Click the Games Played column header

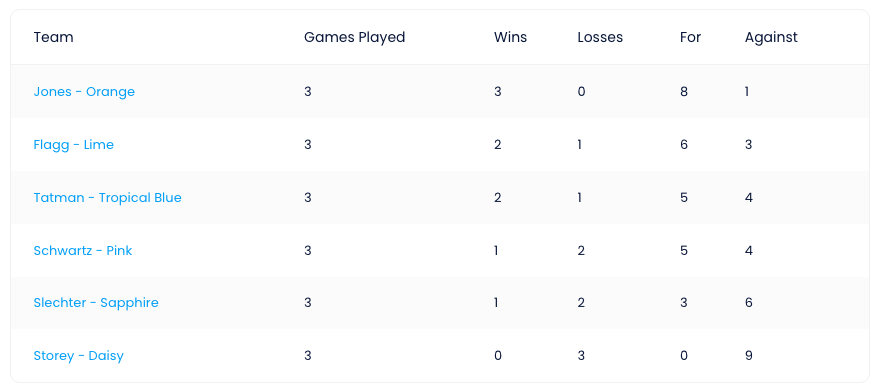[354, 37]
